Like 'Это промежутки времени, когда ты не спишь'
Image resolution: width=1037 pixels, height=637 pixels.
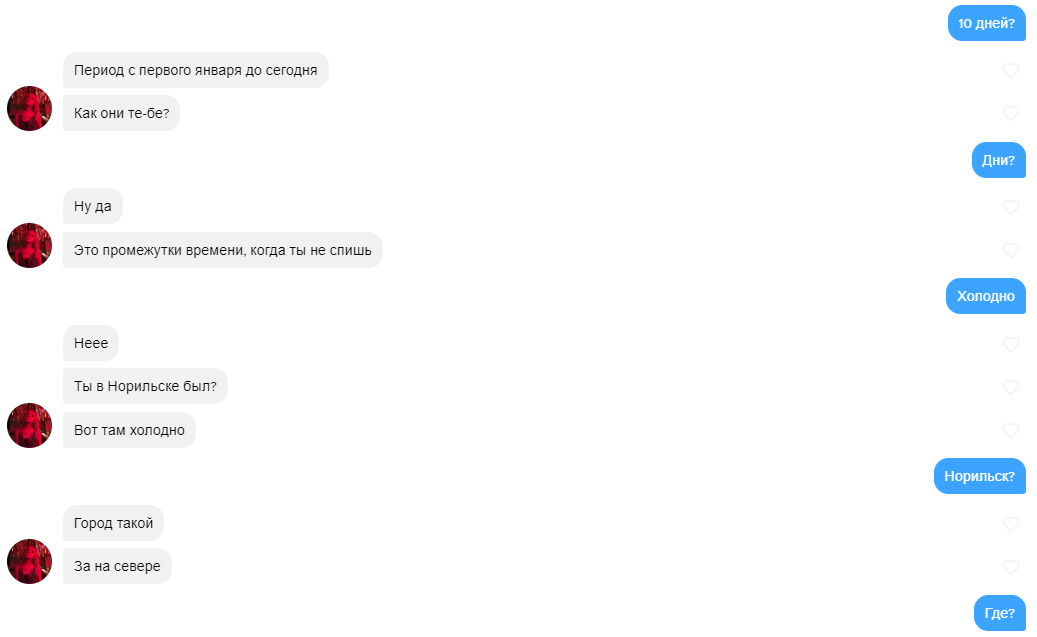tap(1011, 250)
